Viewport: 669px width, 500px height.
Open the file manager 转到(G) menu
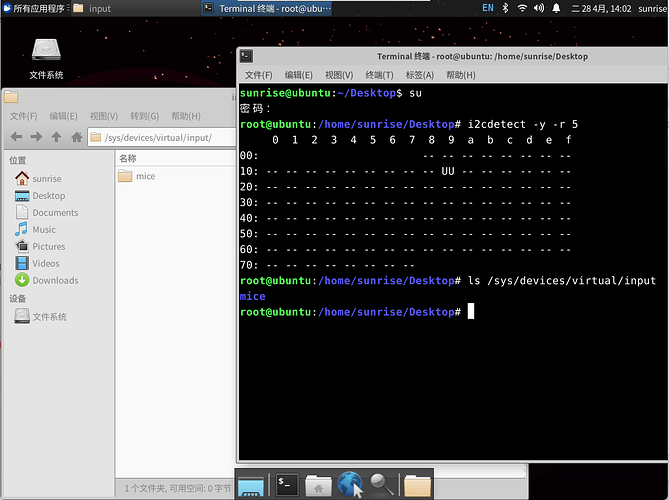[x=145, y=116]
